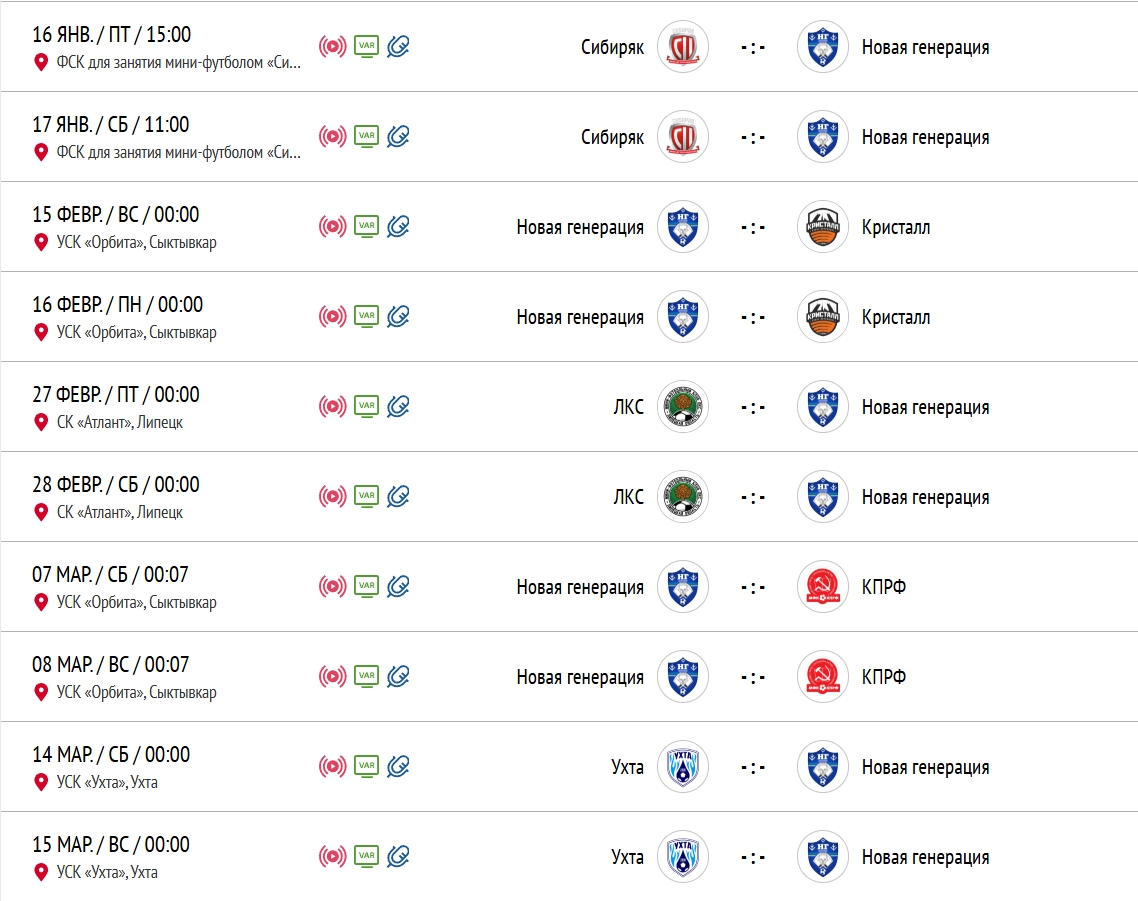The image size is (1138, 901).
Task: Open Кристалл team link in 16 ФЕВР. match
Action: 896,317
